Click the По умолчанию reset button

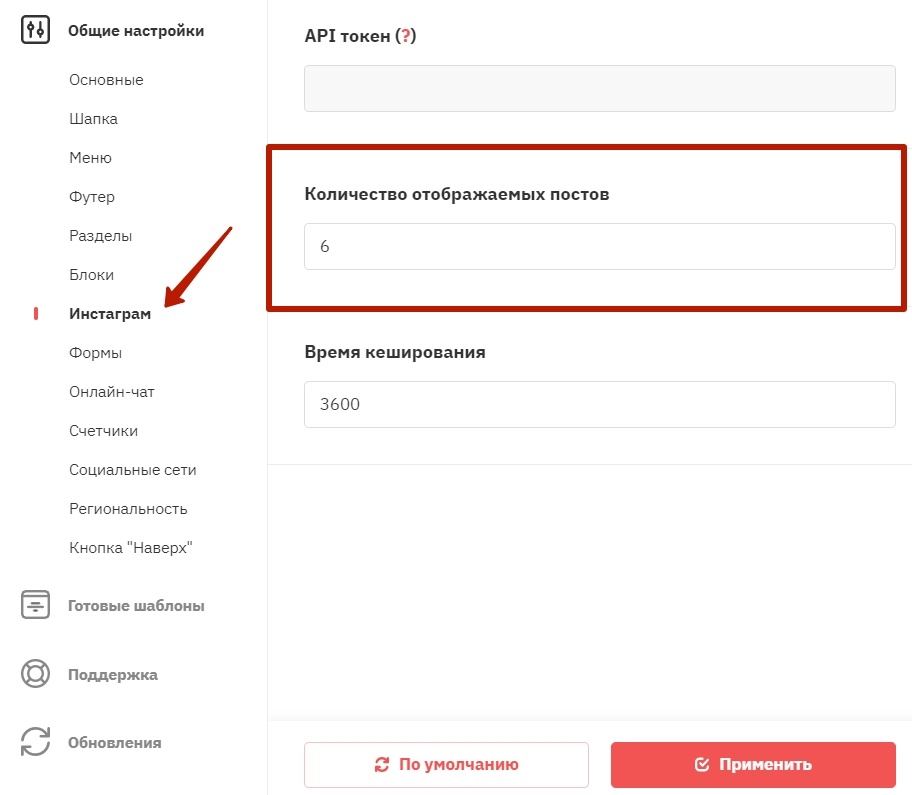[446, 764]
